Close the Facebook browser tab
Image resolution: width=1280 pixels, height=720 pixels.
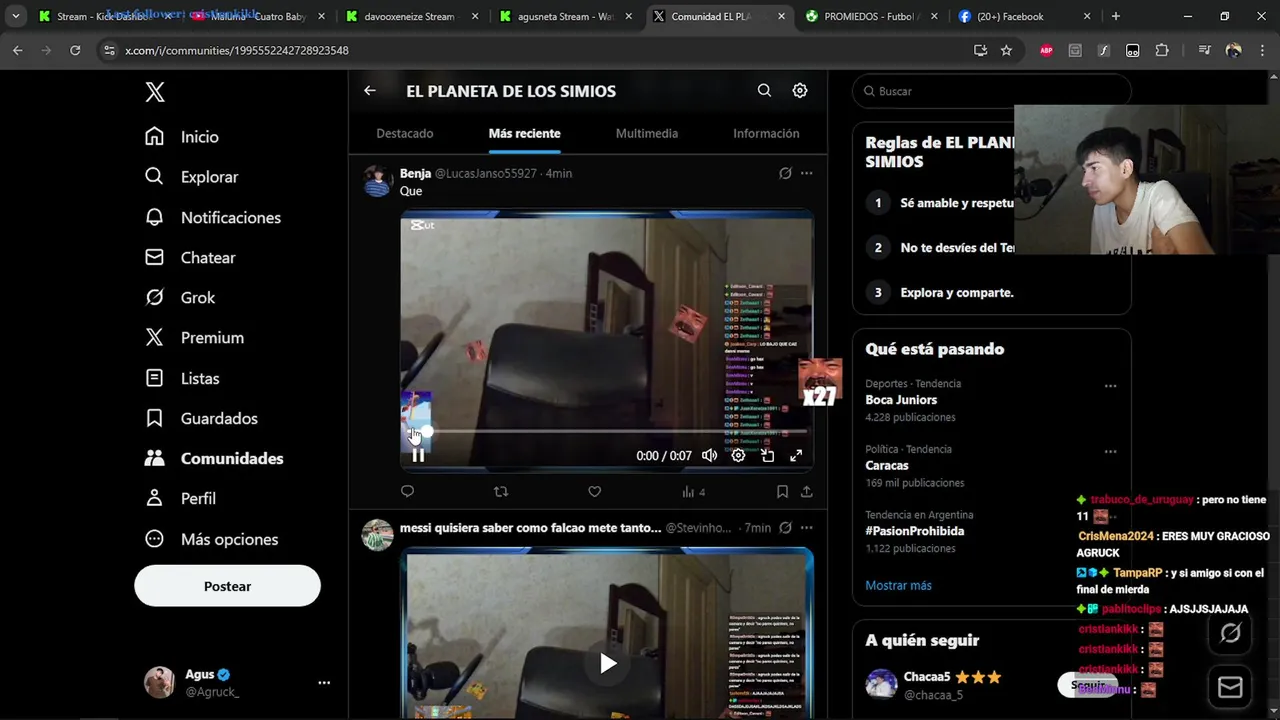click(x=1087, y=16)
